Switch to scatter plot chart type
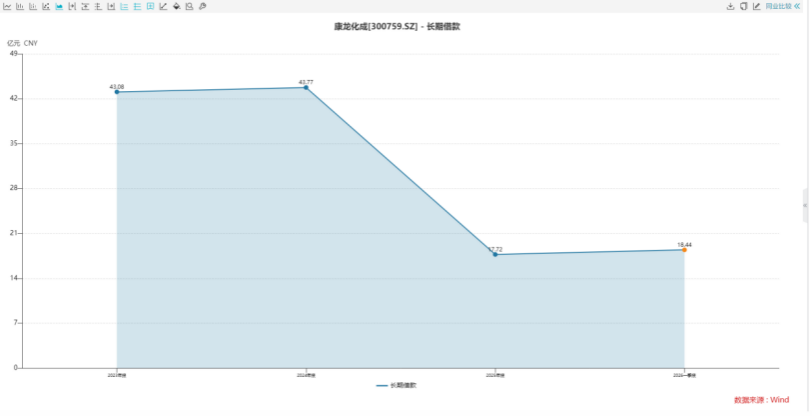The image size is (812, 416). point(46,6)
